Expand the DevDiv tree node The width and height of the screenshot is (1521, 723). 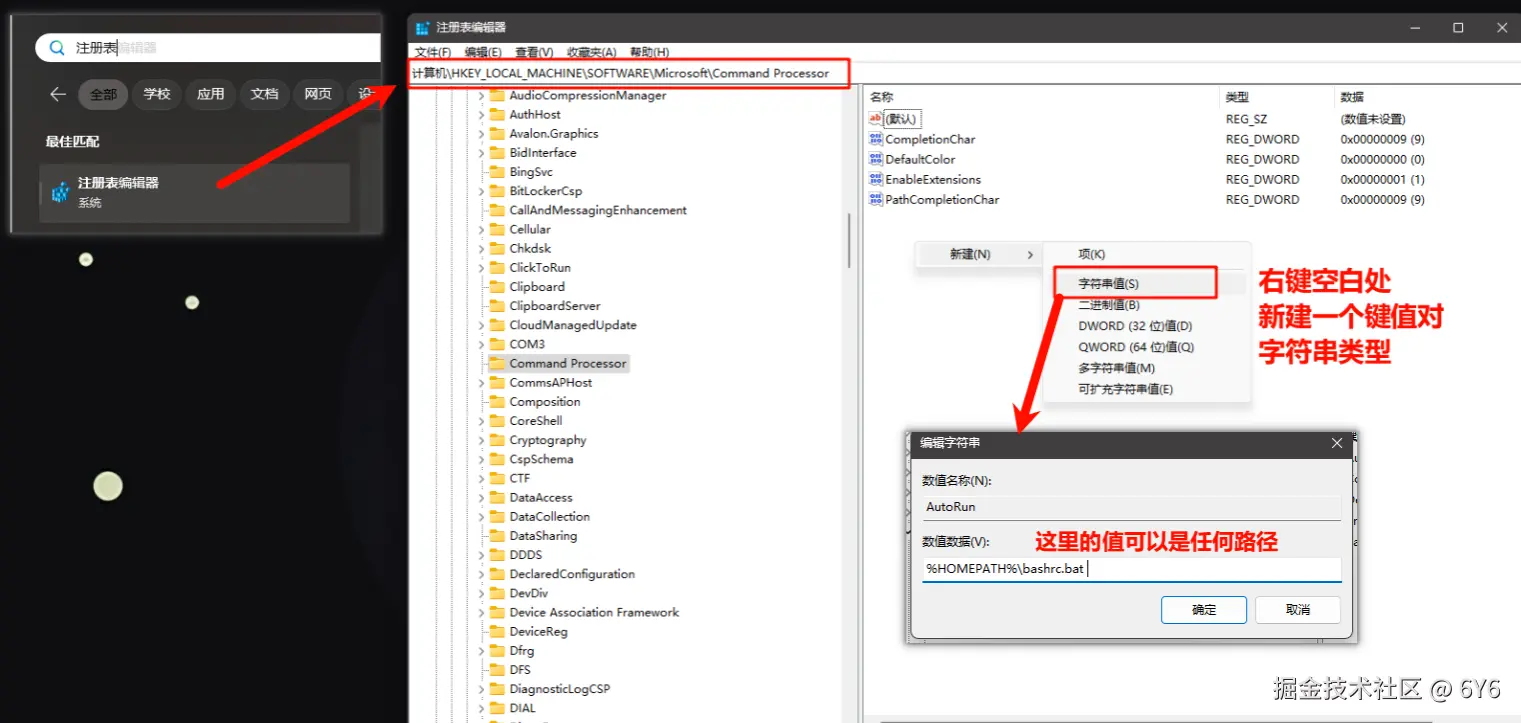pos(481,594)
